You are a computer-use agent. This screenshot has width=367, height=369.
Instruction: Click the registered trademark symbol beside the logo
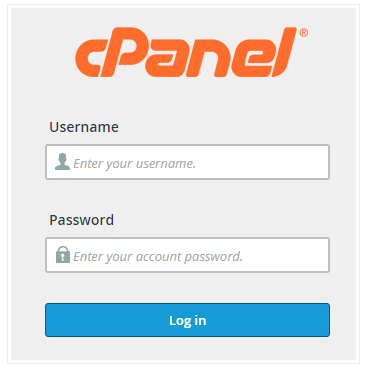pyautogui.click(x=303, y=33)
